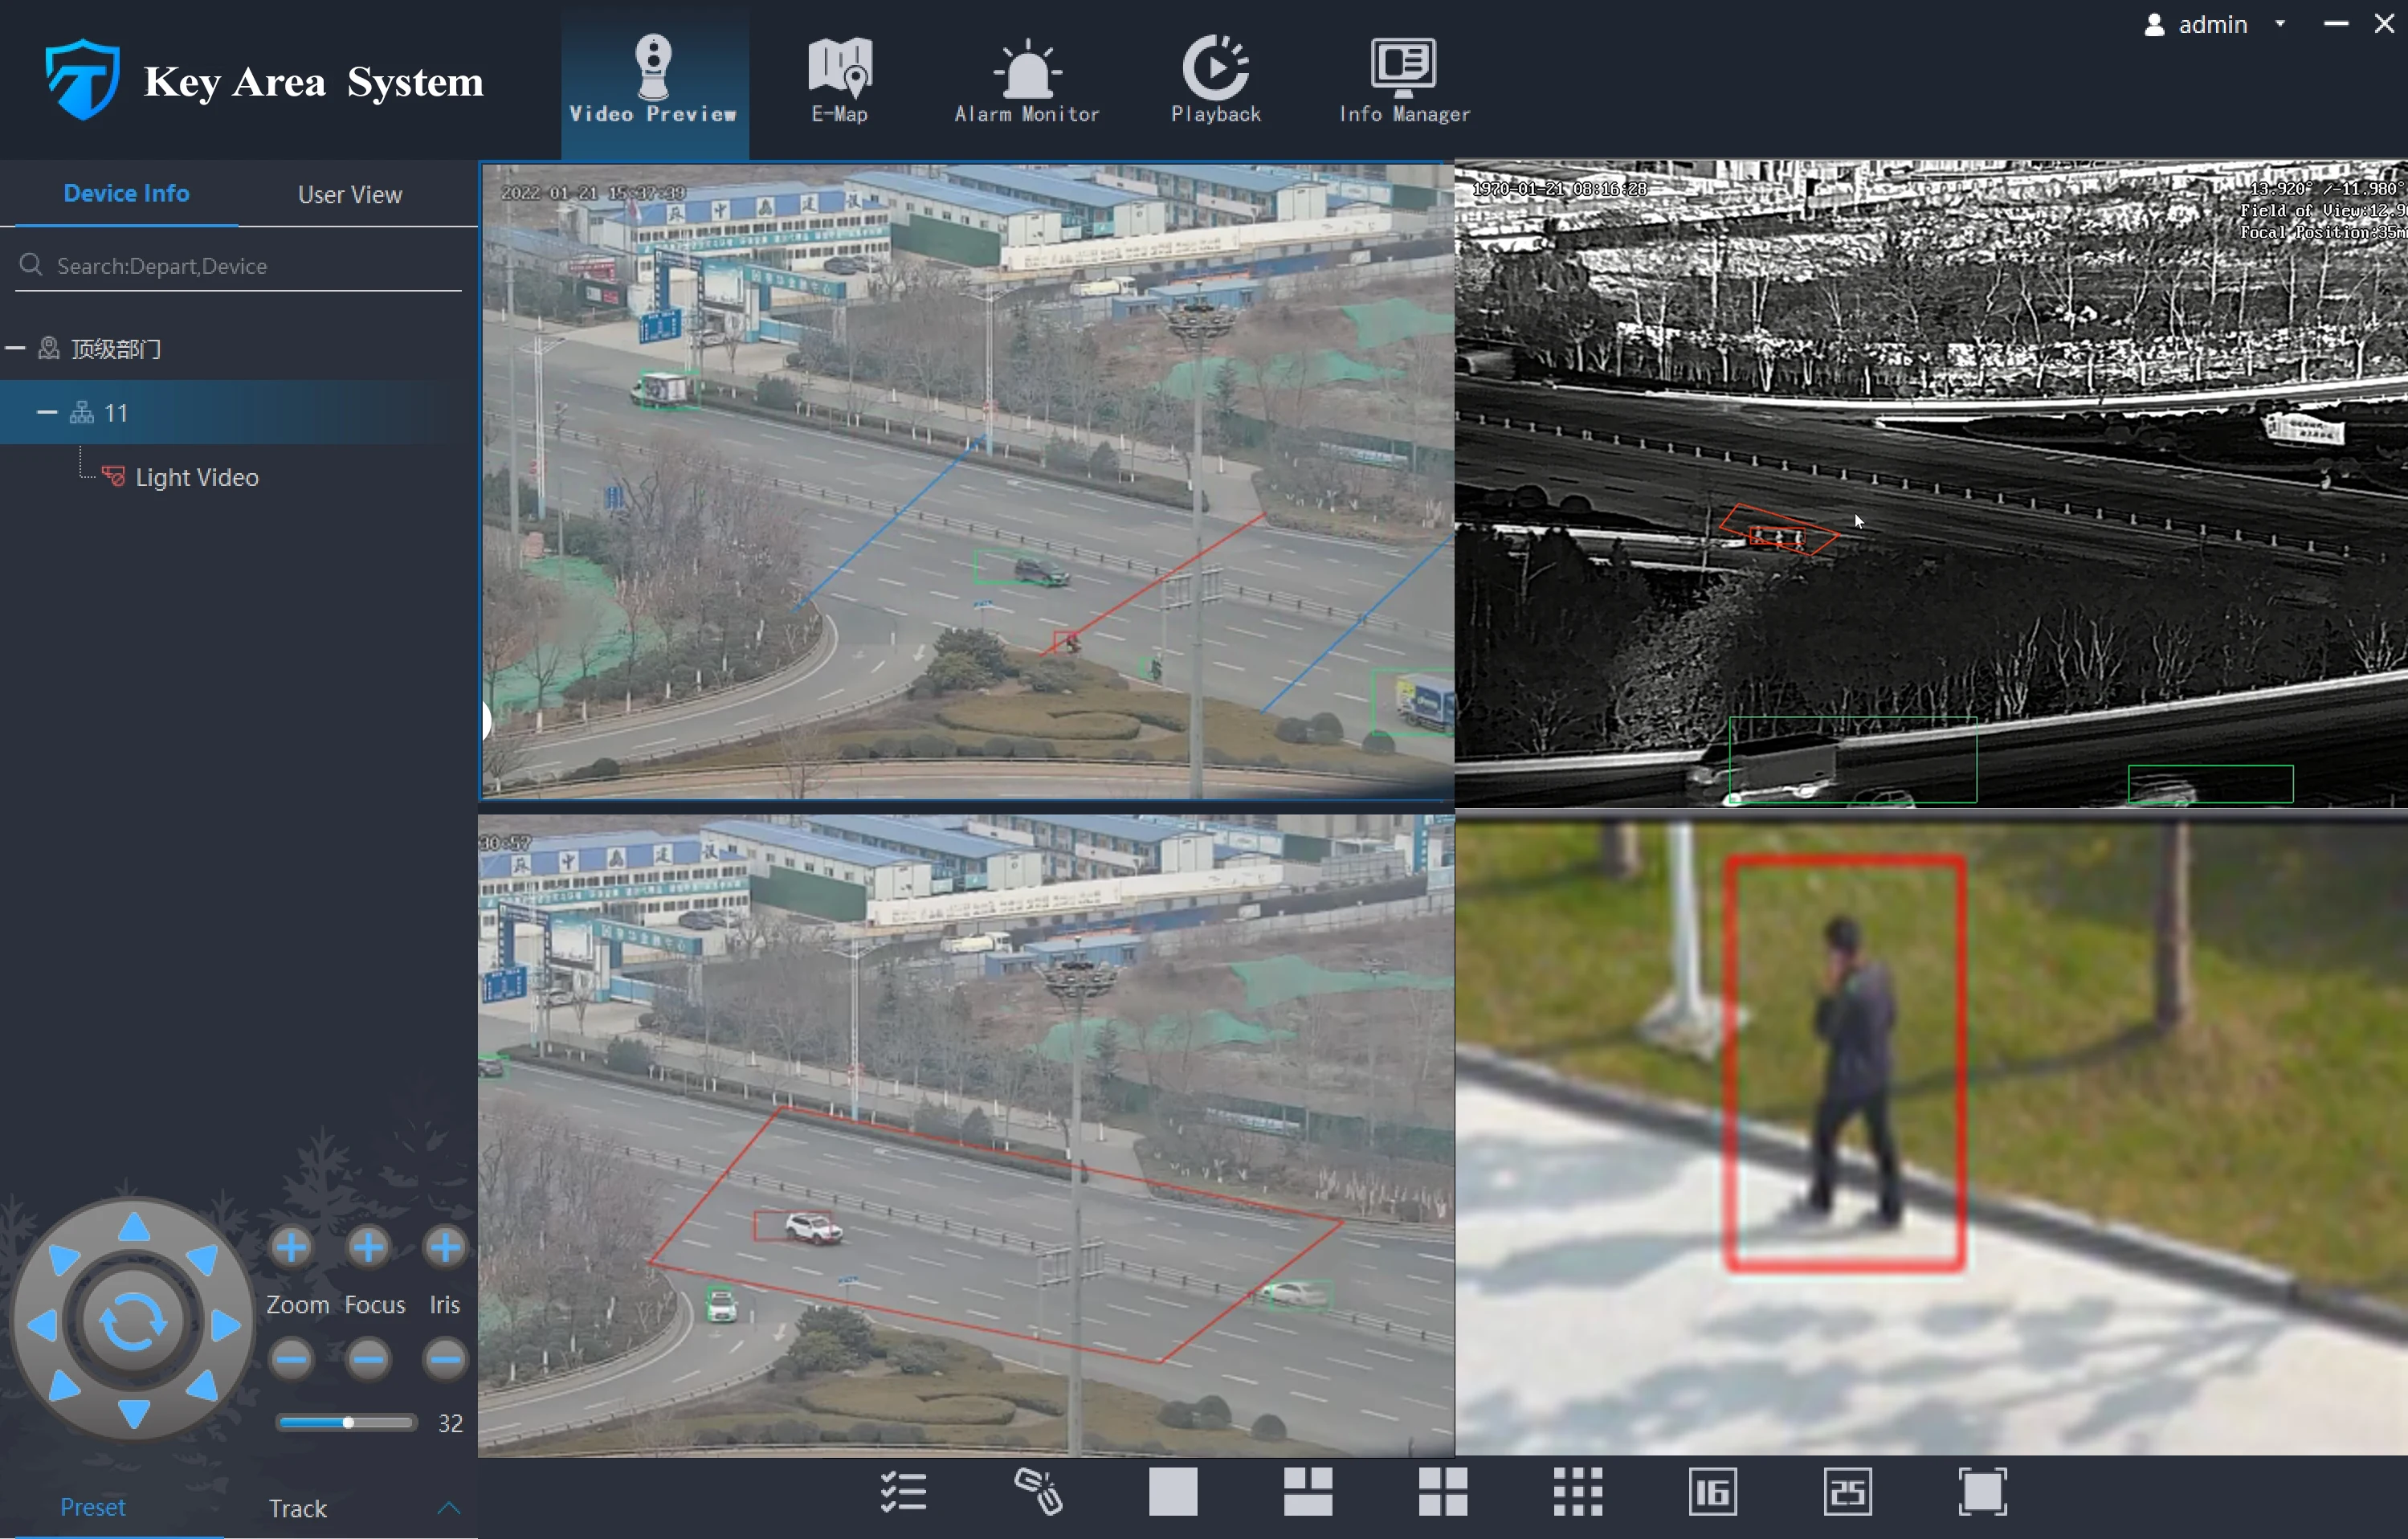
Task: Adjust the Zoom slider to increase
Action: pyautogui.click(x=293, y=1246)
